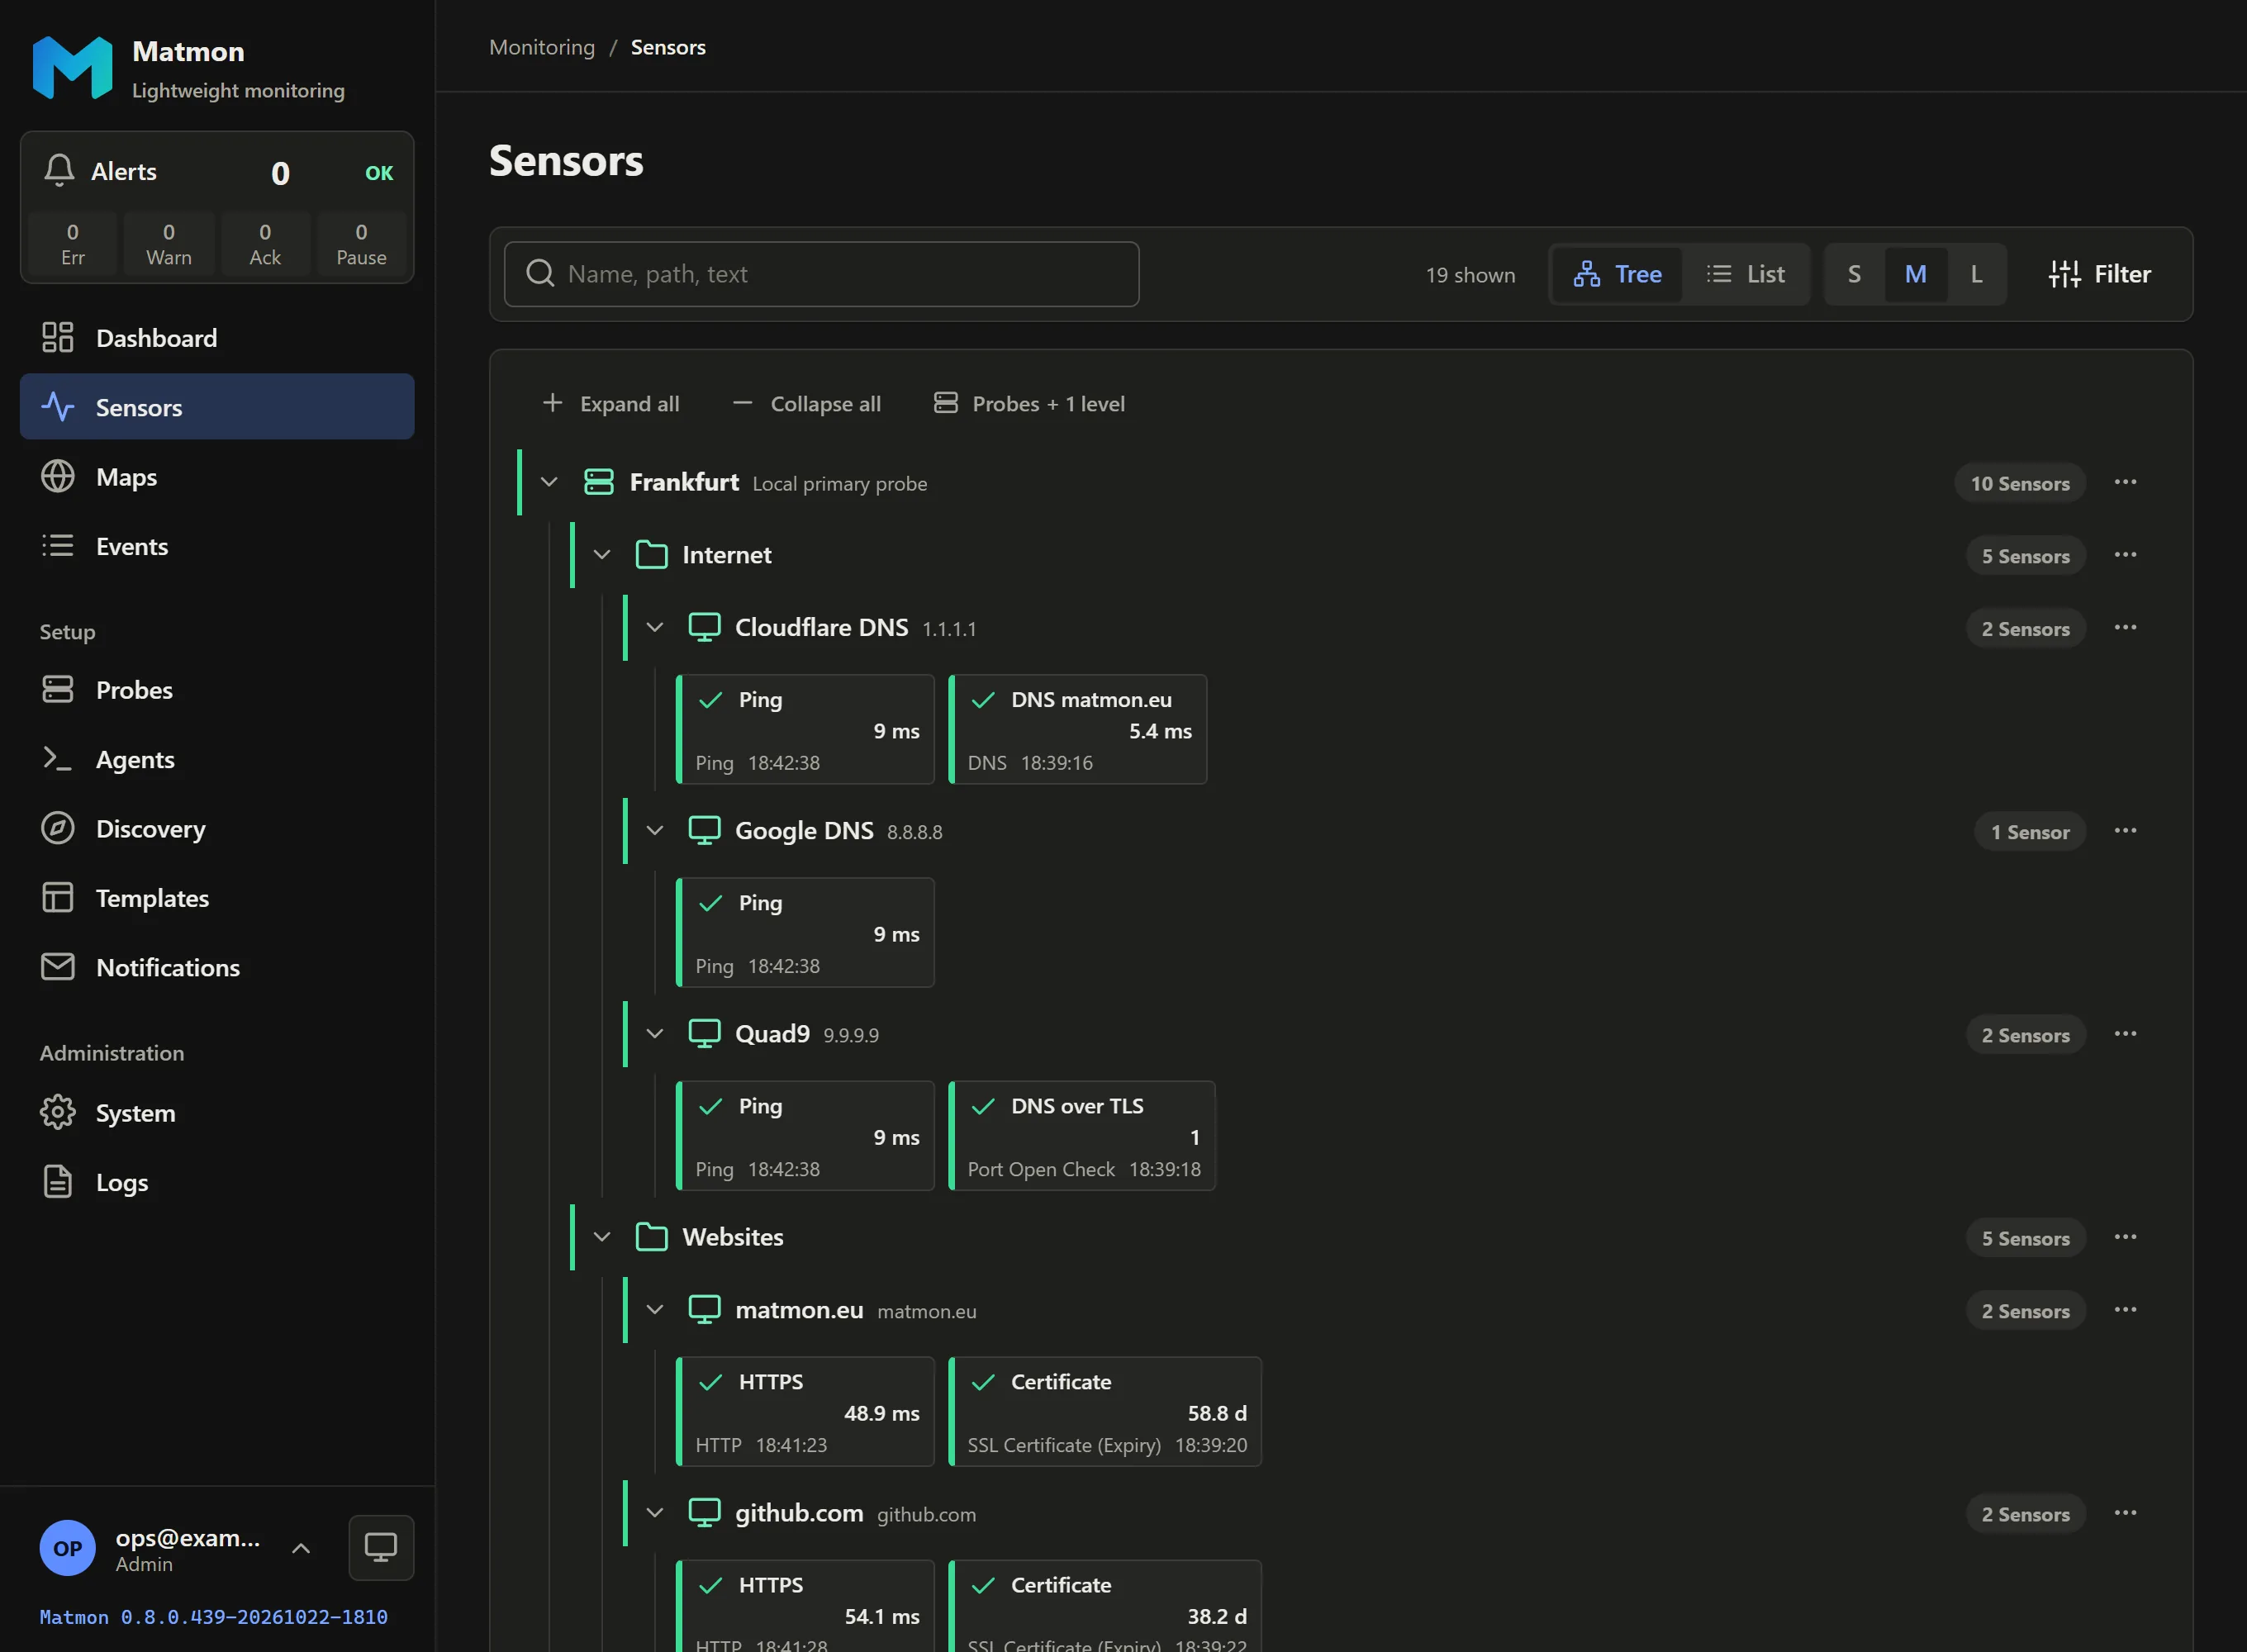The image size is (2247, 1652).
Task: Open Quad9 three-dot options menu
Action: pos(2125,1034)
